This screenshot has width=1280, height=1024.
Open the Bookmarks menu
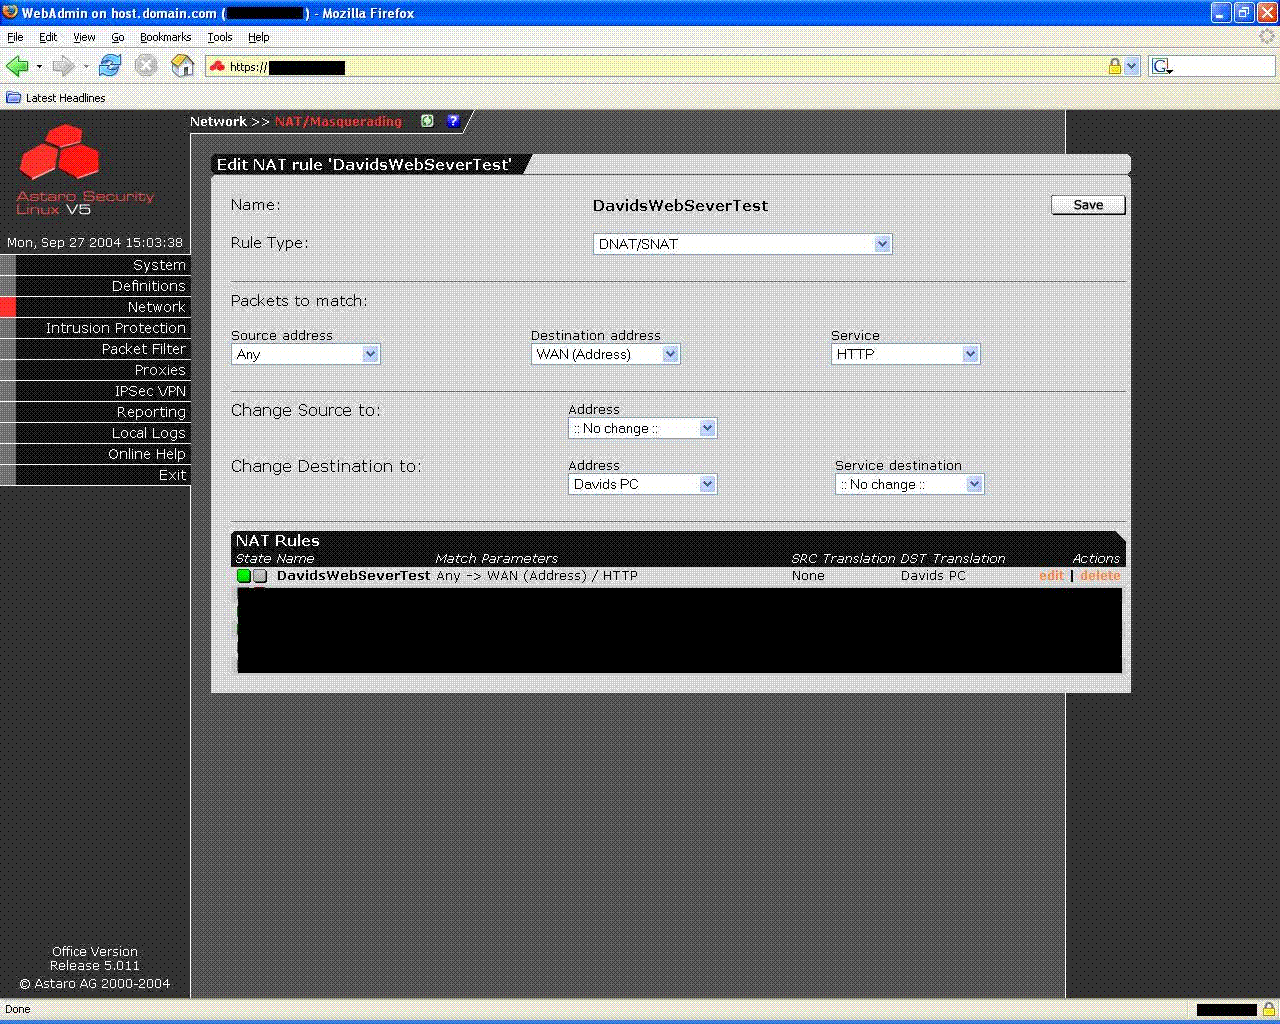(165, 37)
